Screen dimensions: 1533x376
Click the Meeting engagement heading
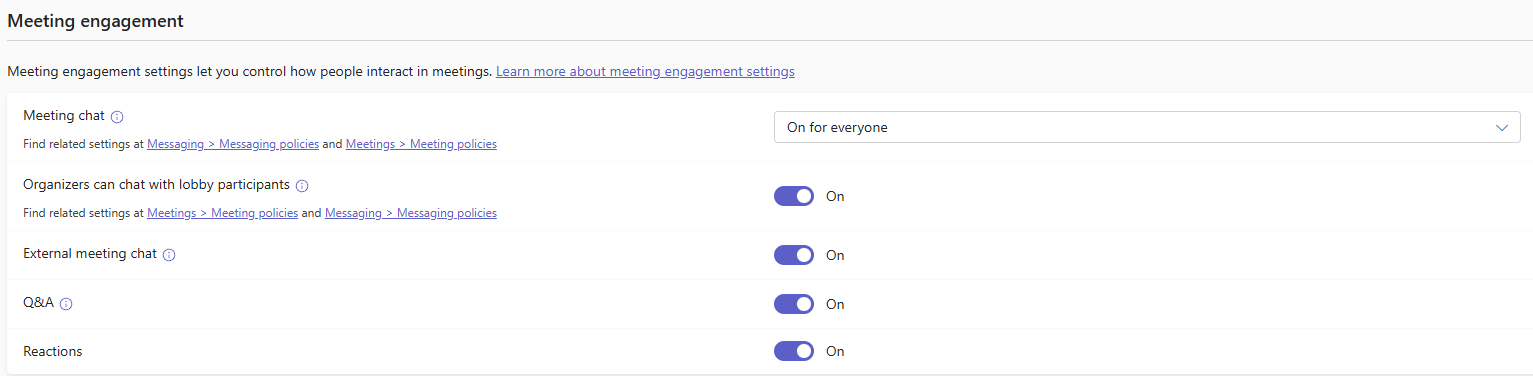(x=96, y=20)
